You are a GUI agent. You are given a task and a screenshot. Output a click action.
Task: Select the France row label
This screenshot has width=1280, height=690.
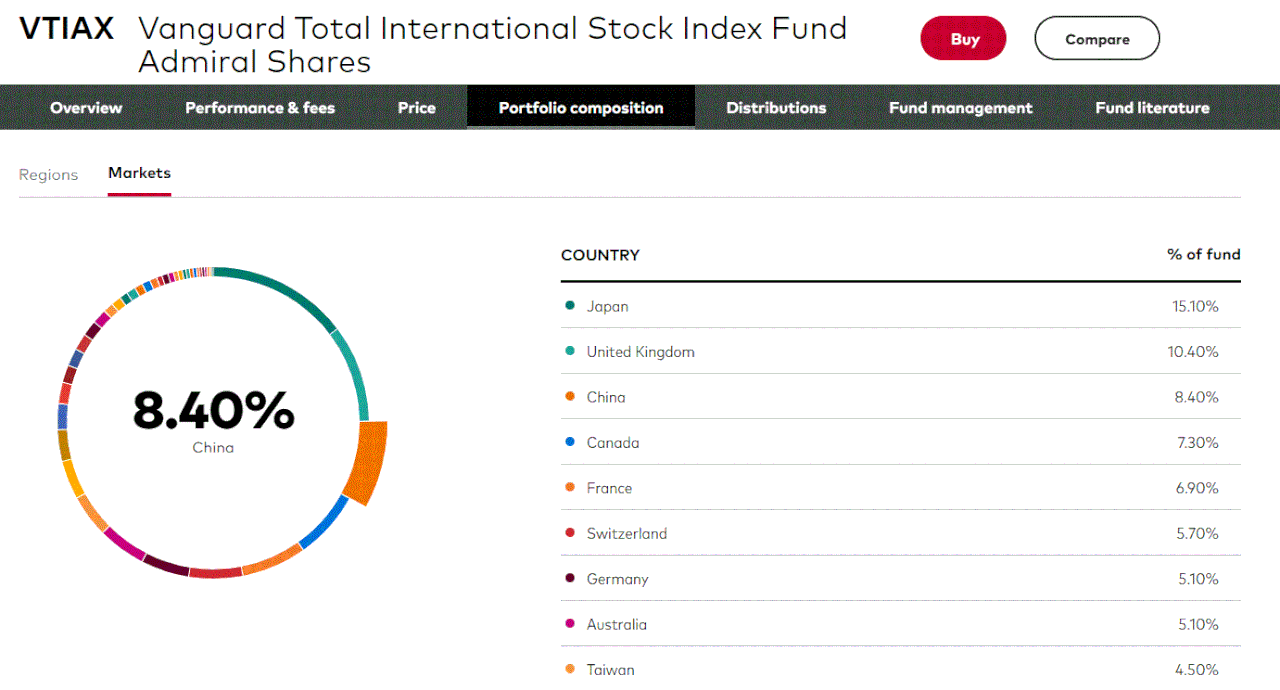[x=609, y=488]
